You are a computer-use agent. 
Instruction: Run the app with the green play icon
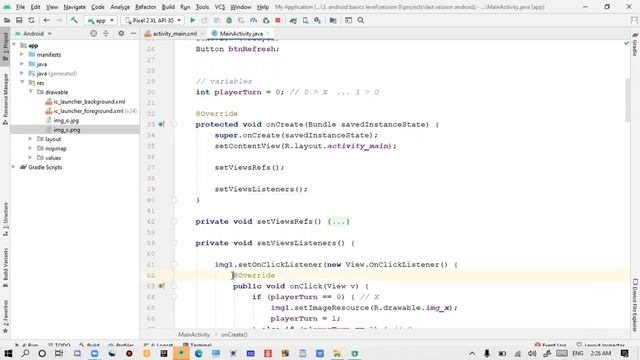193,20
